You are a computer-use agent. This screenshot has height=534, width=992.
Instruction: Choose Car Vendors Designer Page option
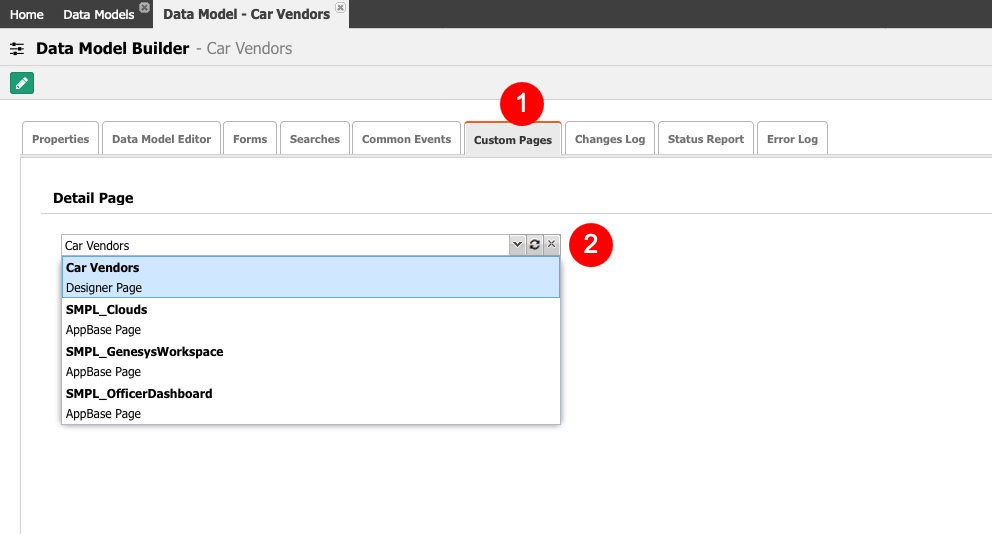click(311, 277)
